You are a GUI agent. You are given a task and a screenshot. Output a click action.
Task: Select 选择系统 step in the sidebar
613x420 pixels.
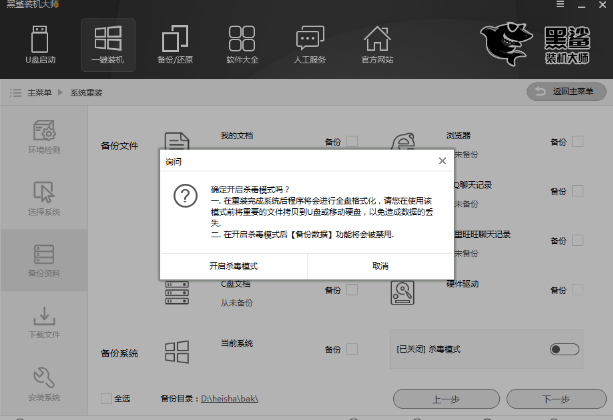pyautogui.click(x=43, y=198)
